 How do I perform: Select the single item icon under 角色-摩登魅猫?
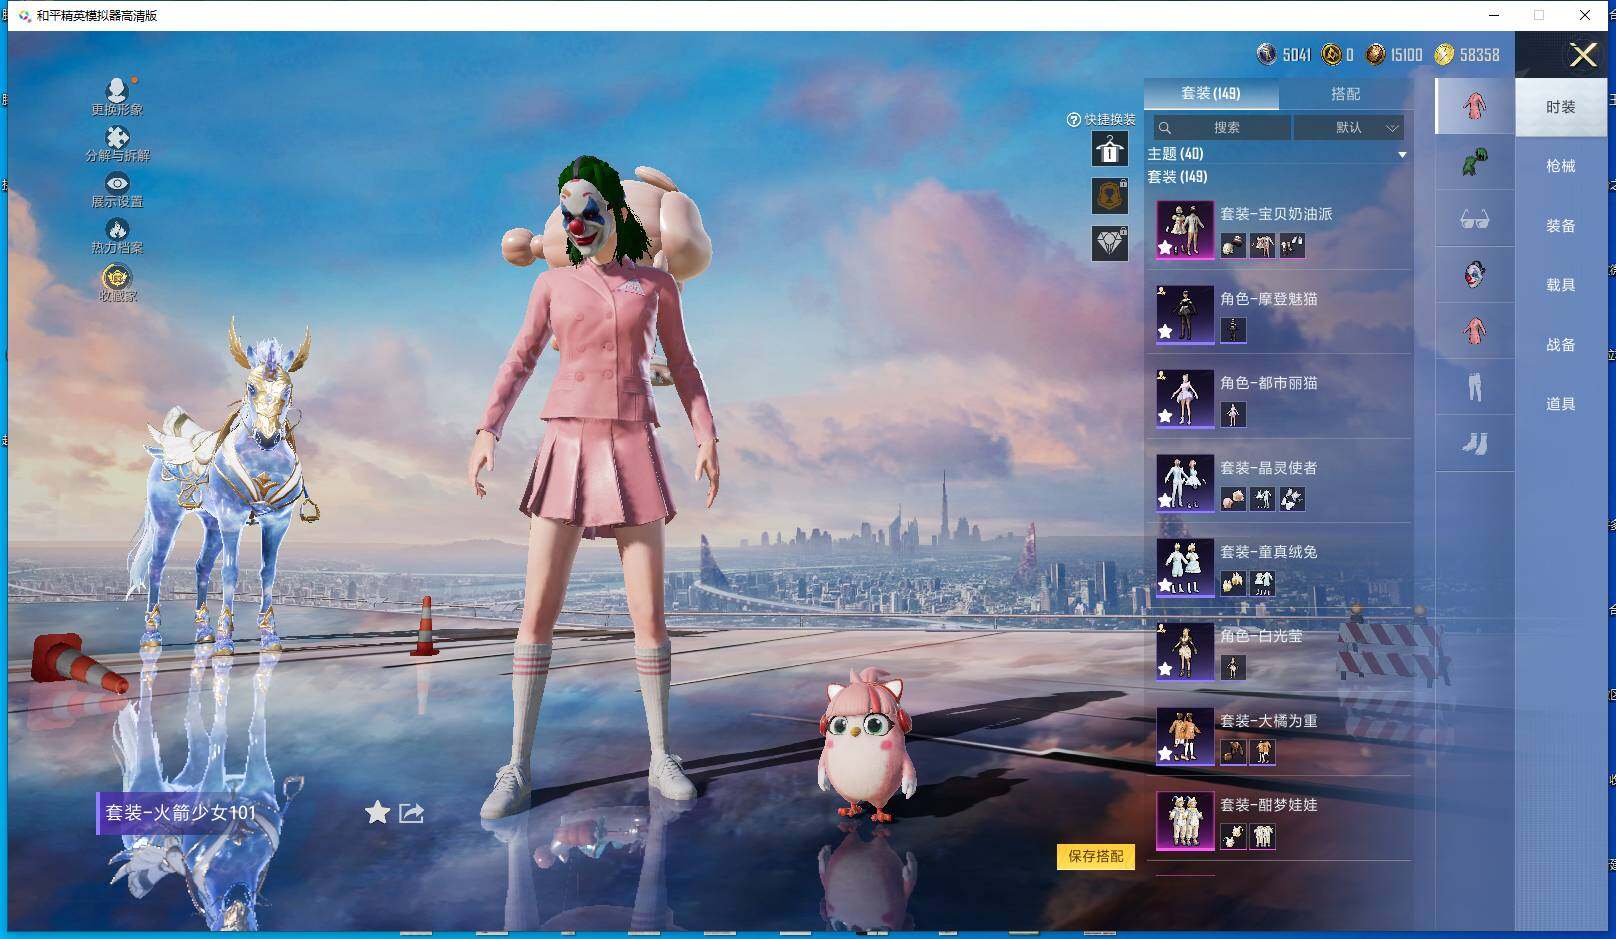pyautogui.click(x=1233, y=330)
